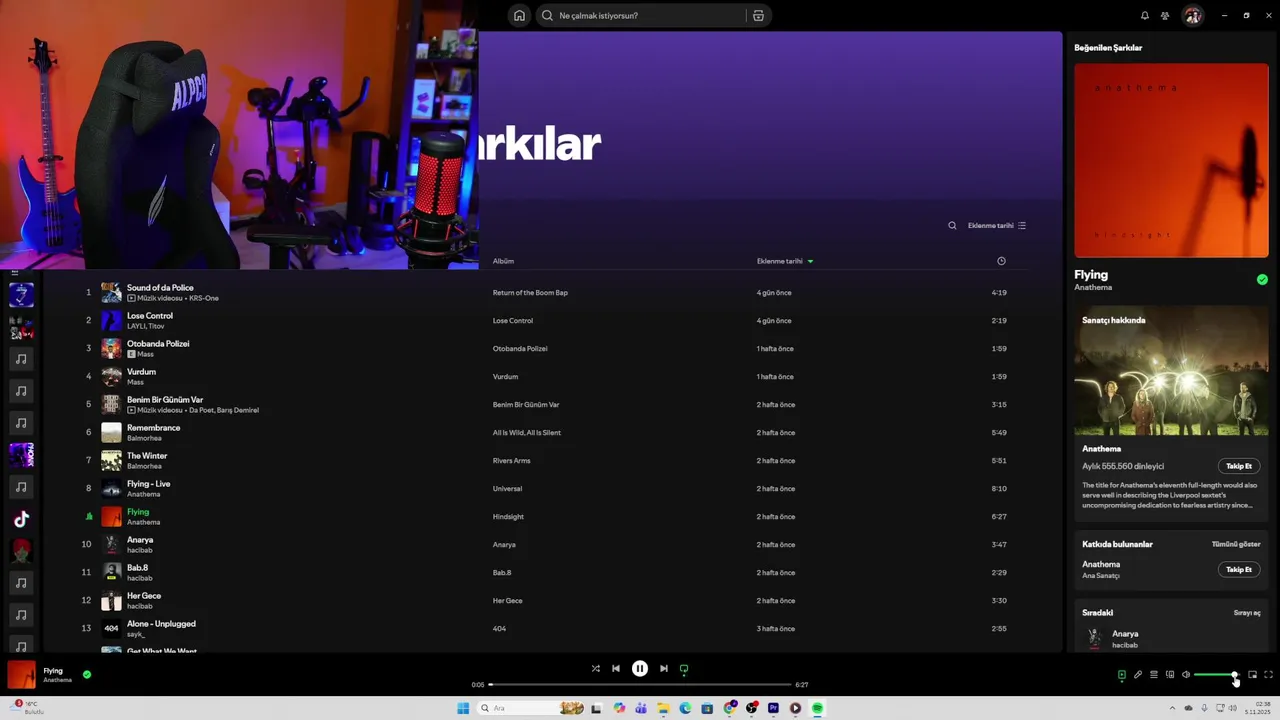Screen dimensions: 1280x720
Task: Seek on the playback progress bar
Action: click(640, 685)
